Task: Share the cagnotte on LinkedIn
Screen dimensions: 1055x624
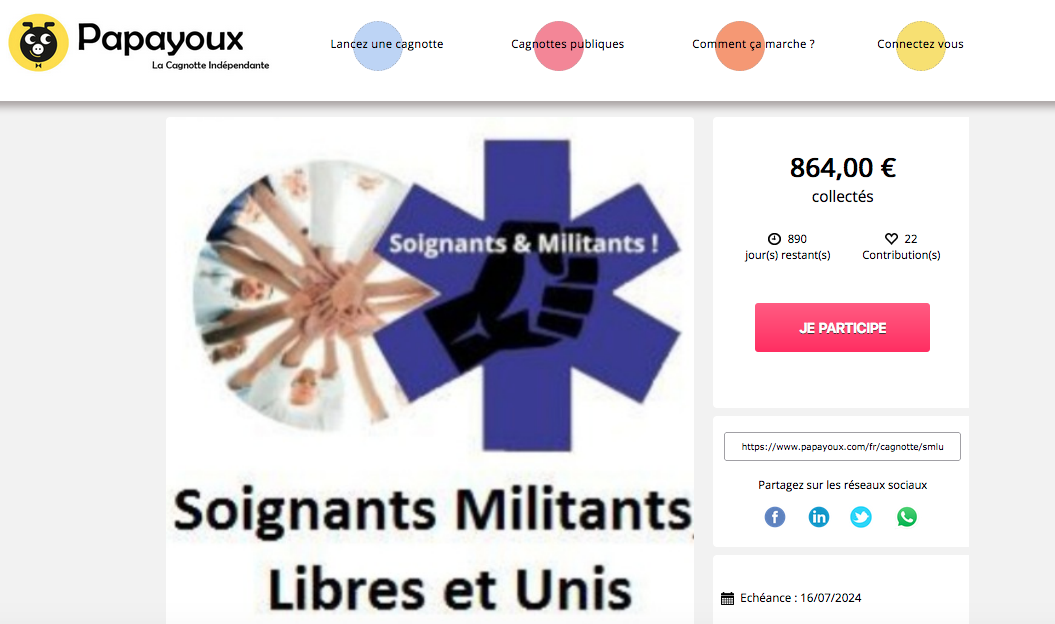Action: pos(818,517)
